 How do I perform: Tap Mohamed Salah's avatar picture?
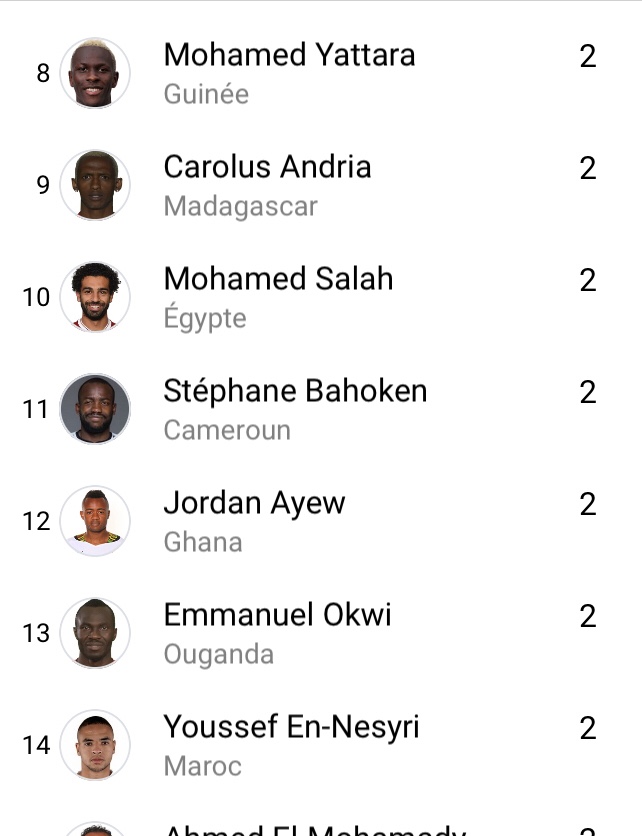[x=95, y=297]
